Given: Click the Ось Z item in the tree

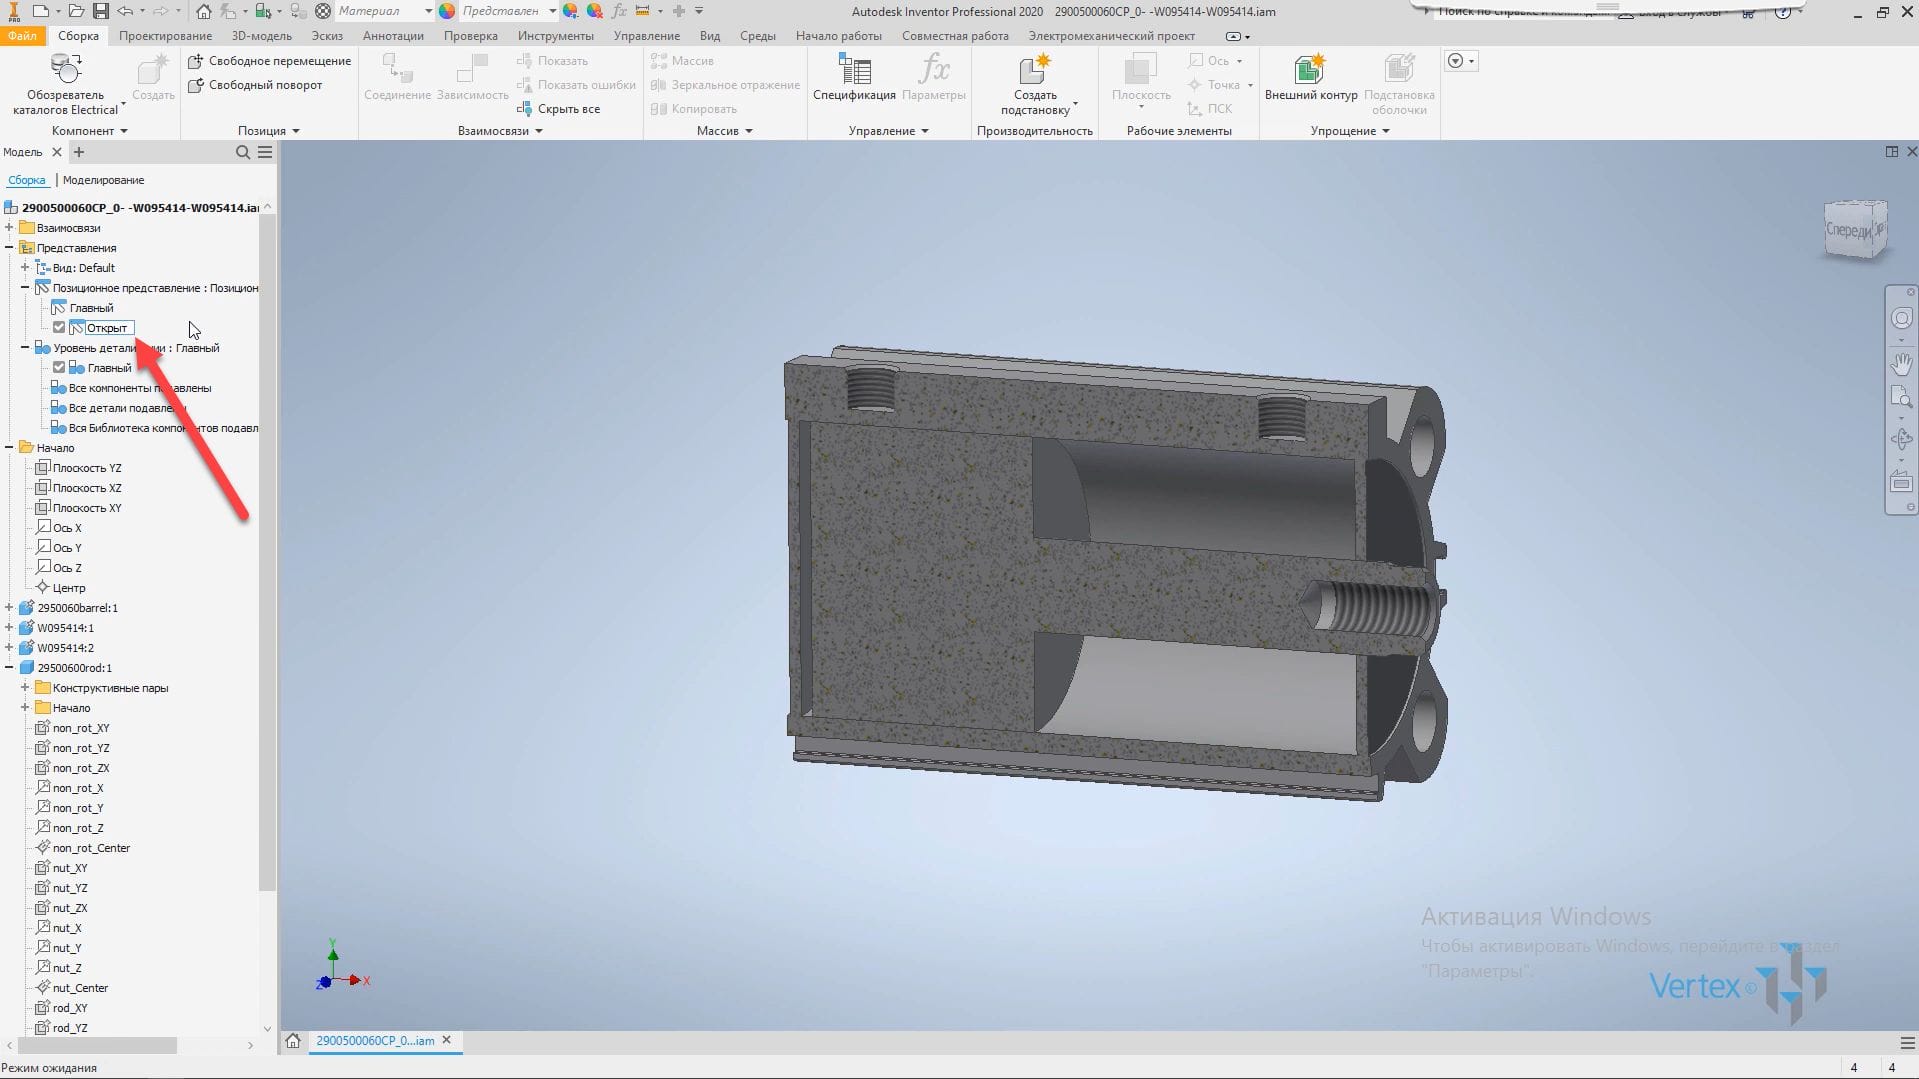Looking at the screenshot, I should 59,568.
